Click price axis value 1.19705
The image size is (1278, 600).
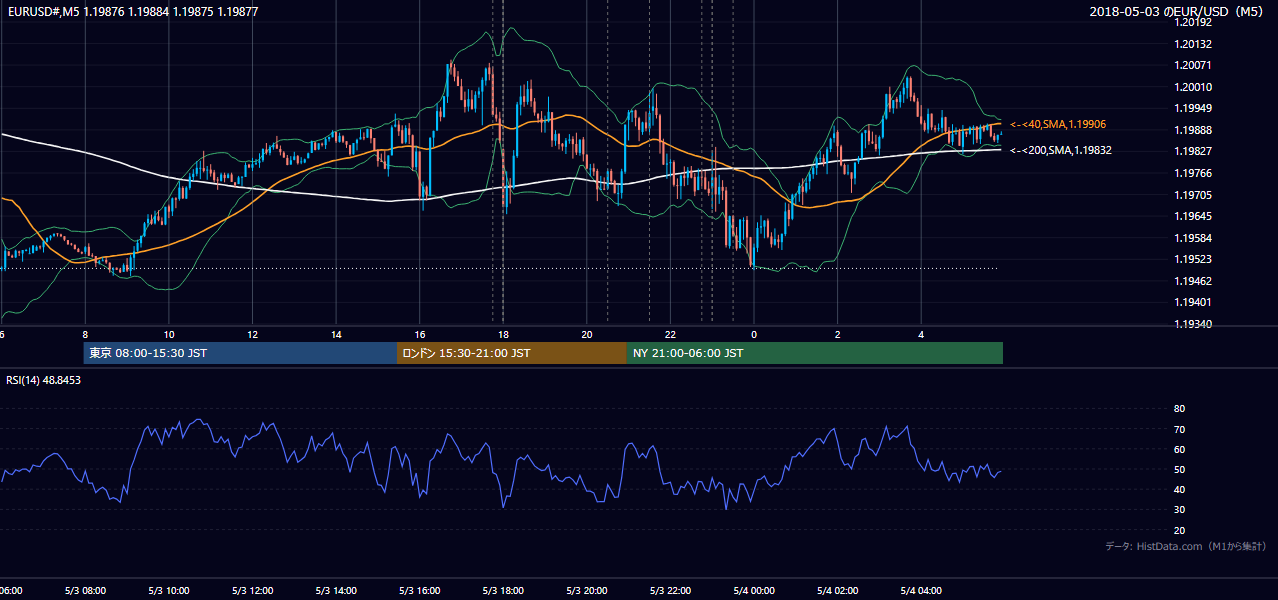1194,195
